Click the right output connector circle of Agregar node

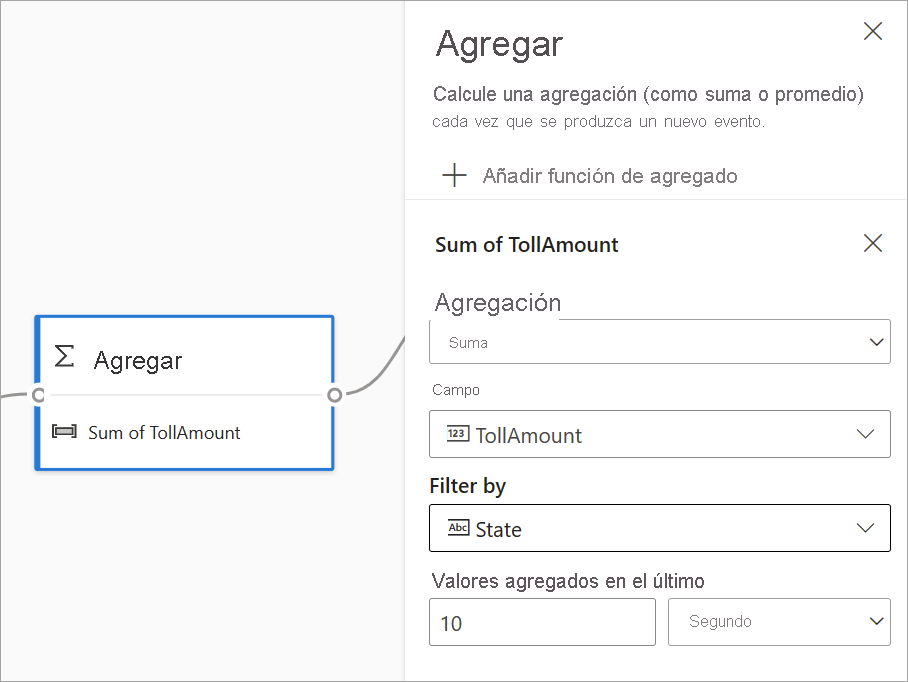[x=334, y=396]
